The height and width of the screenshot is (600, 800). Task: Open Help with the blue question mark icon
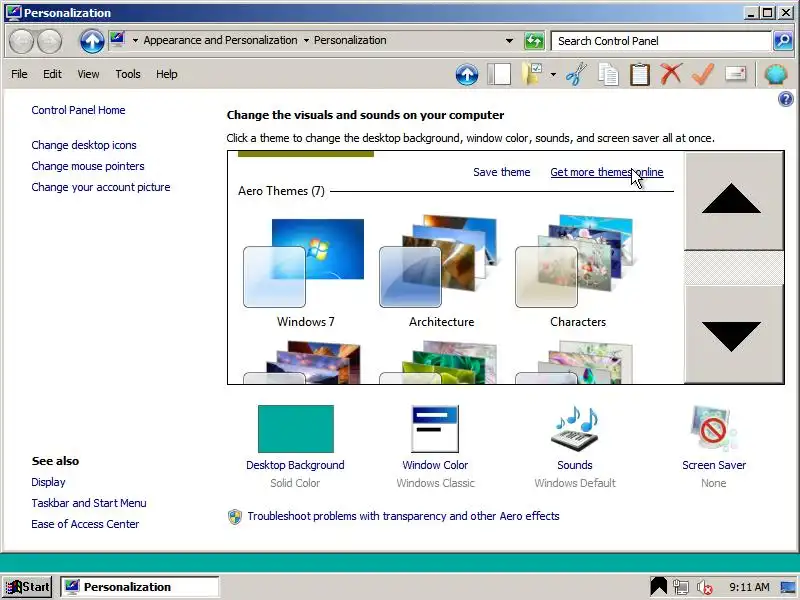(786, 99)
